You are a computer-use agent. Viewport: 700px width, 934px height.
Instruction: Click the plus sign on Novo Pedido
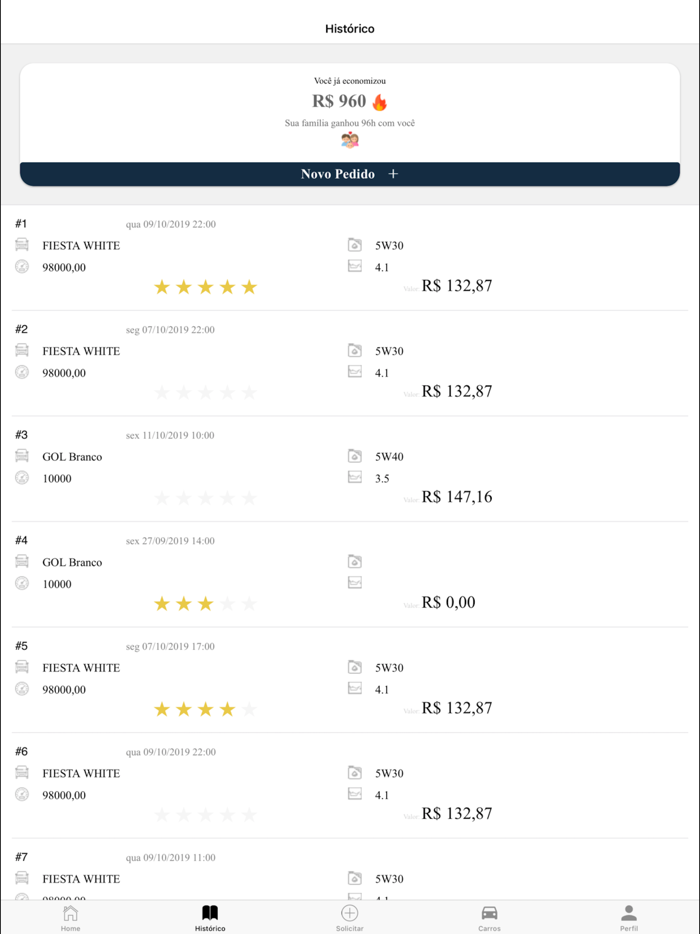tap(393, 174)
